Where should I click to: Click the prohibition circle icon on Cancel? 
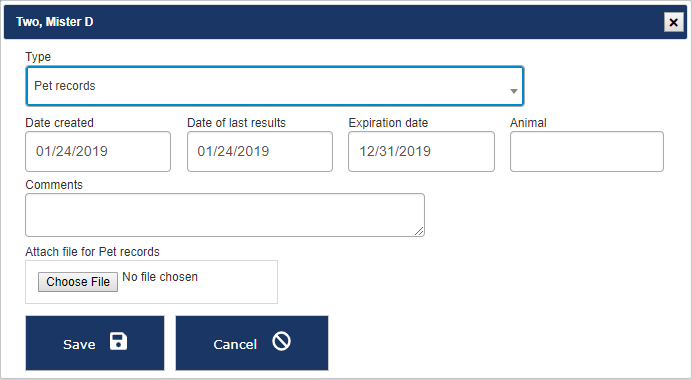coord(282,341)
